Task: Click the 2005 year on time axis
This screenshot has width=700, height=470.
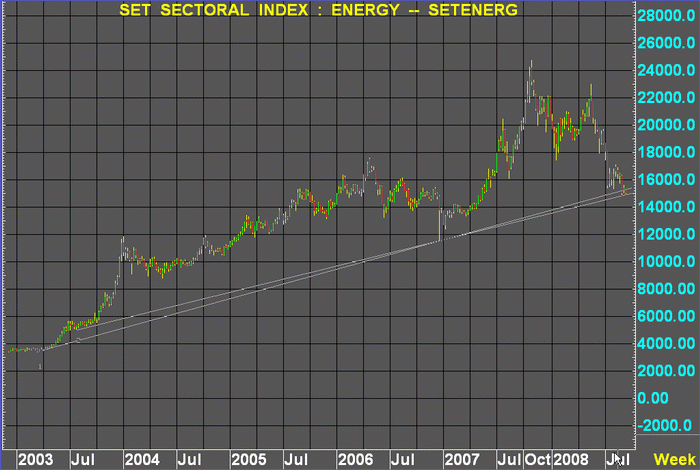Action: [x=249, y=460]
